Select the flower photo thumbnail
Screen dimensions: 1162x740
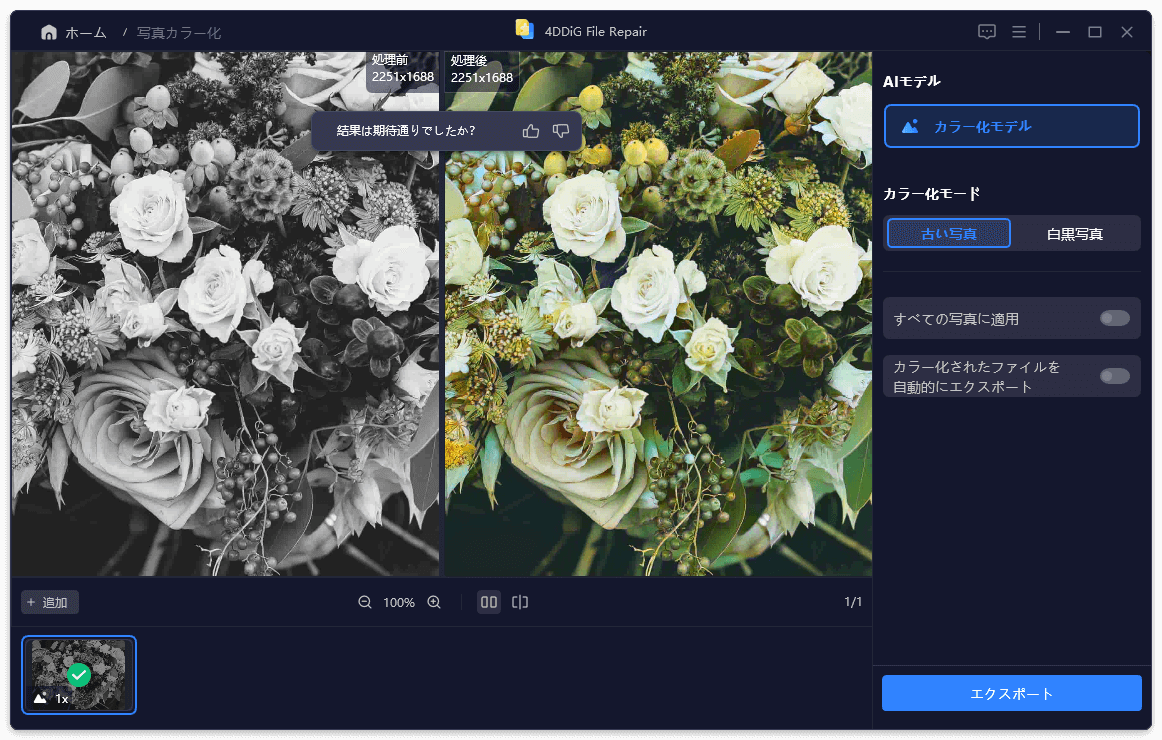coord(79,675)
